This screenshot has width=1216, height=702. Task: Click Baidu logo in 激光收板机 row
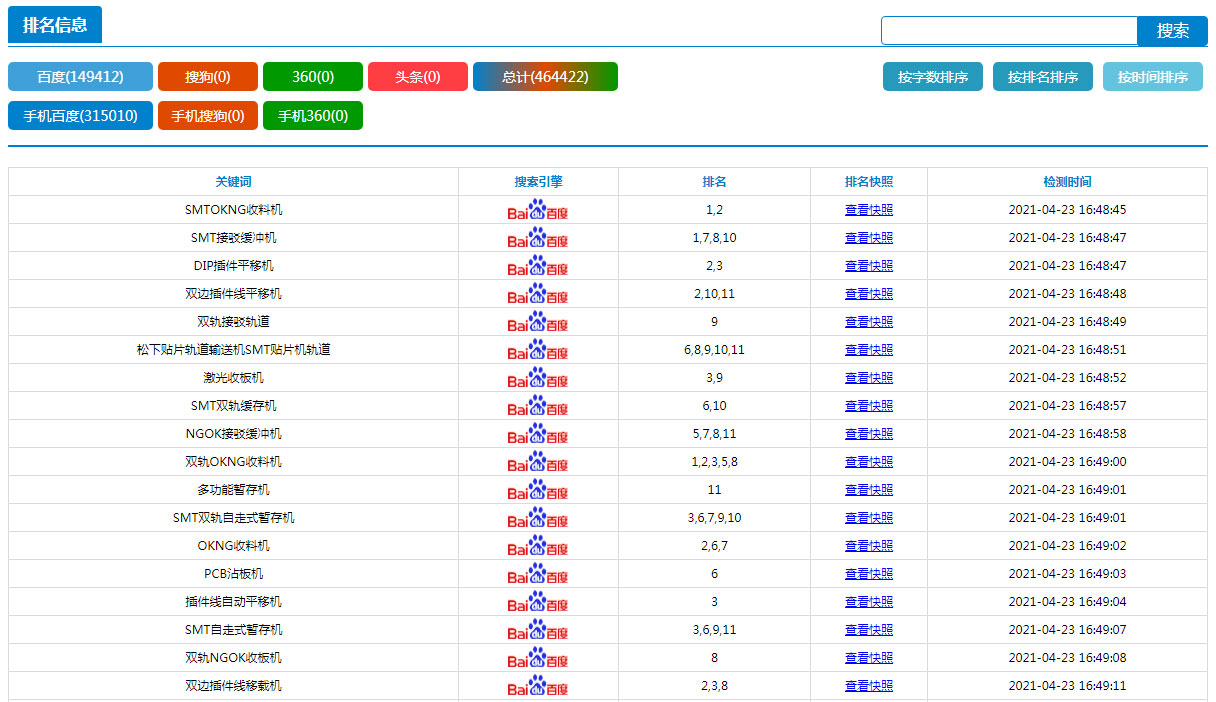(x=538, y=378)
